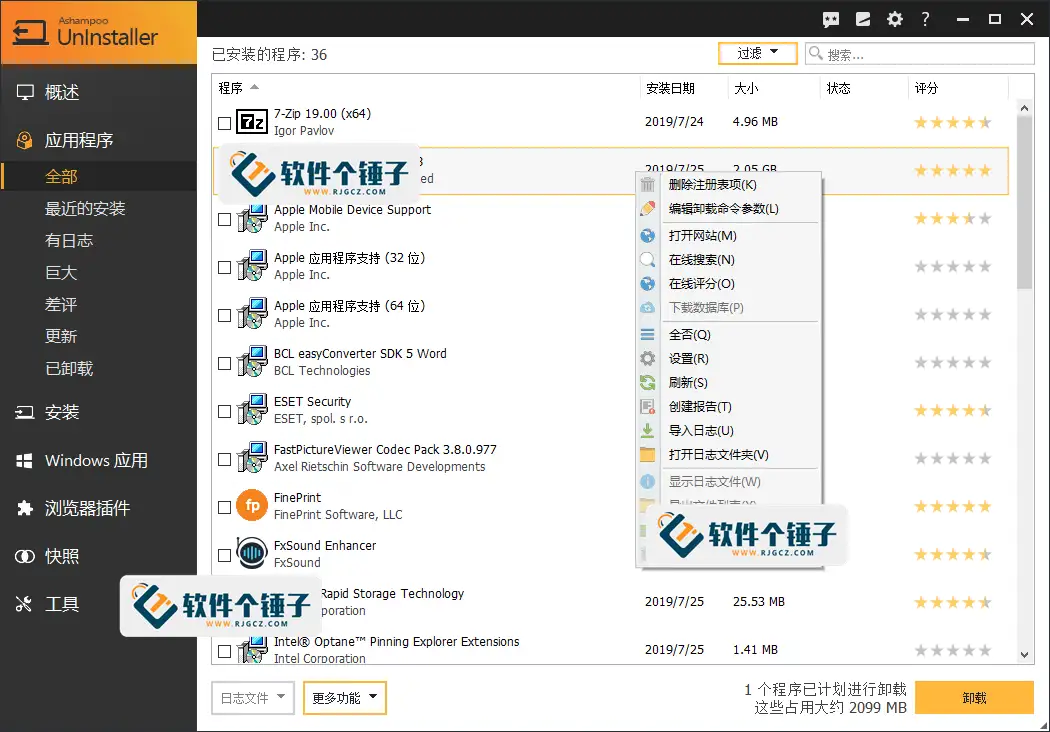Tick the 7-Zip 19.00 checkbox

pyautogui.click(x=224, y=123)
